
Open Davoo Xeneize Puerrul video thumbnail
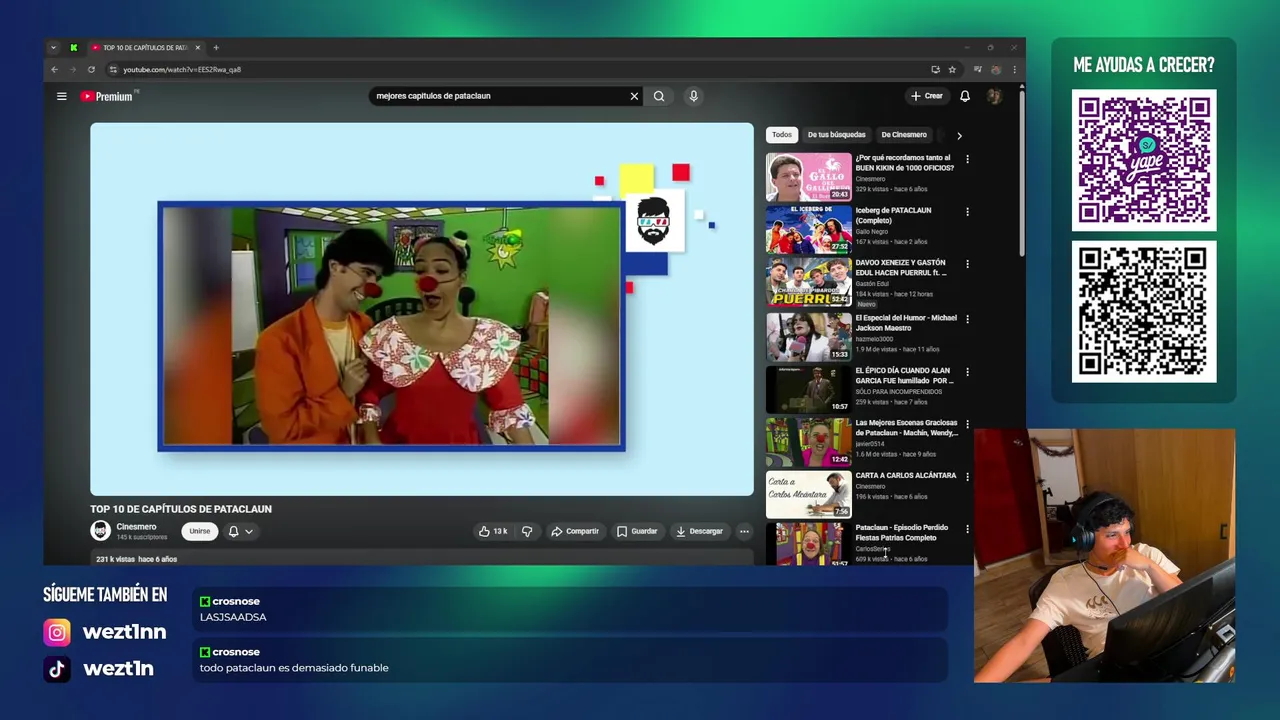(x=808, y=282)
